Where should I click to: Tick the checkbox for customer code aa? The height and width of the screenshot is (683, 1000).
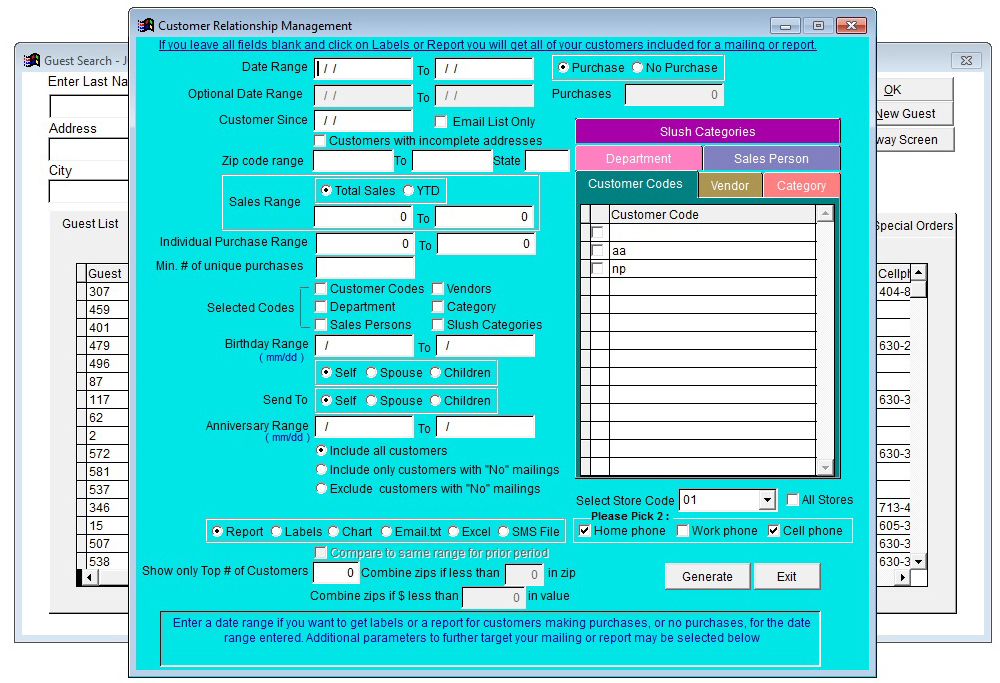pos(598,251)
